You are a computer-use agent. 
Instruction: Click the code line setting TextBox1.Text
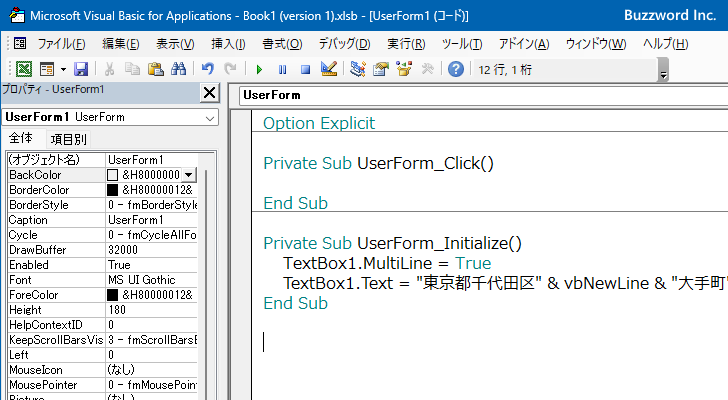click(505, 283)
